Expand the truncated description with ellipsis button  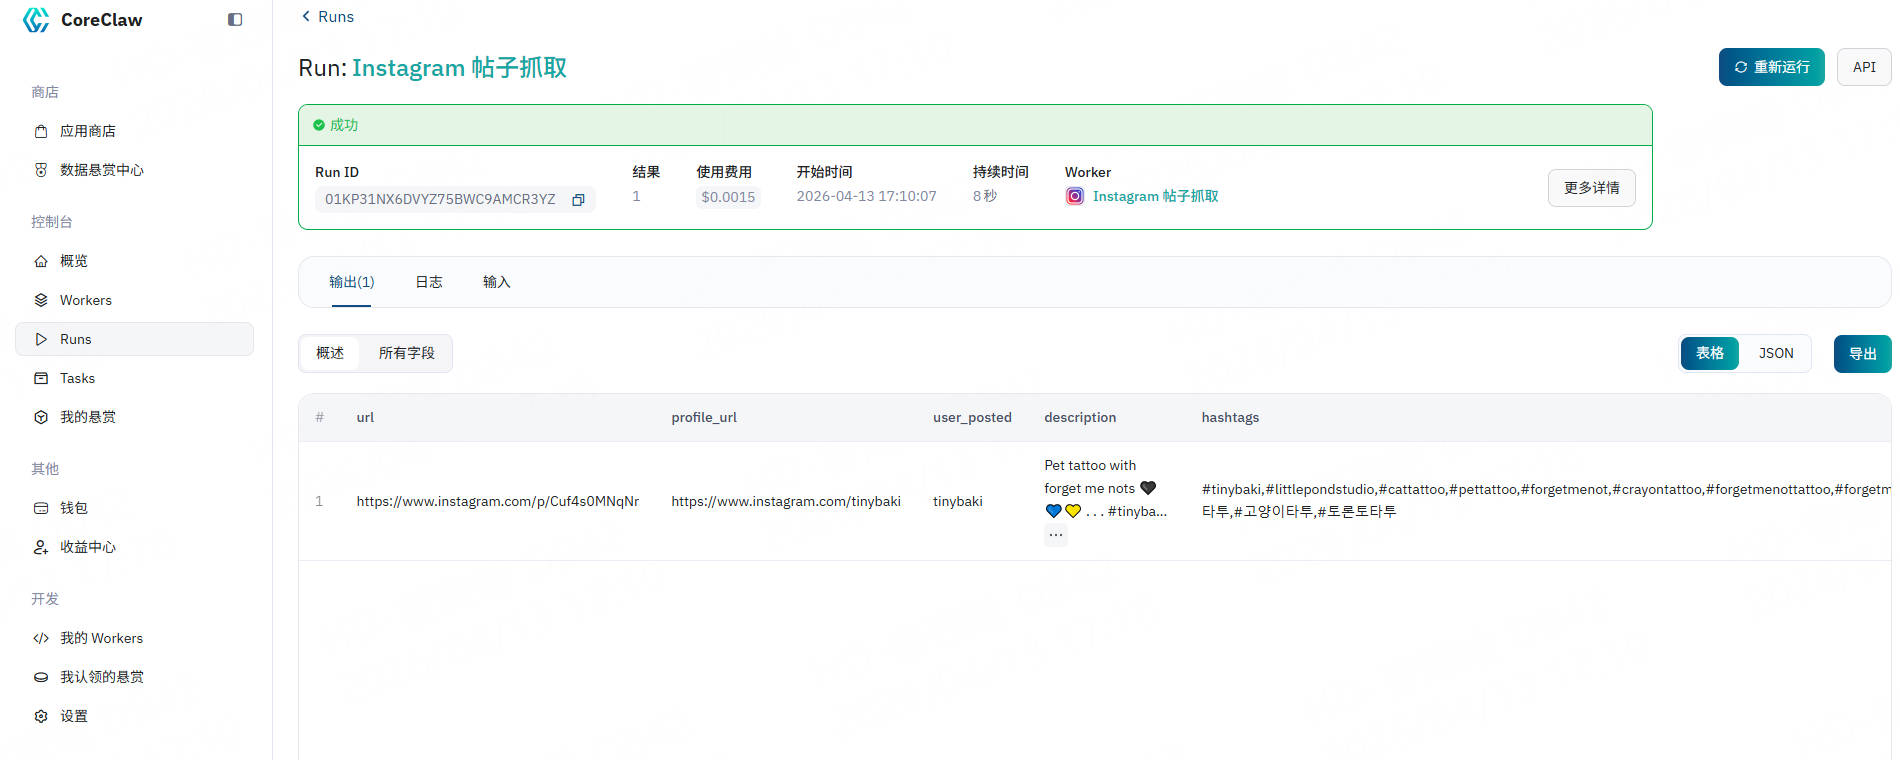point(1056,535)
